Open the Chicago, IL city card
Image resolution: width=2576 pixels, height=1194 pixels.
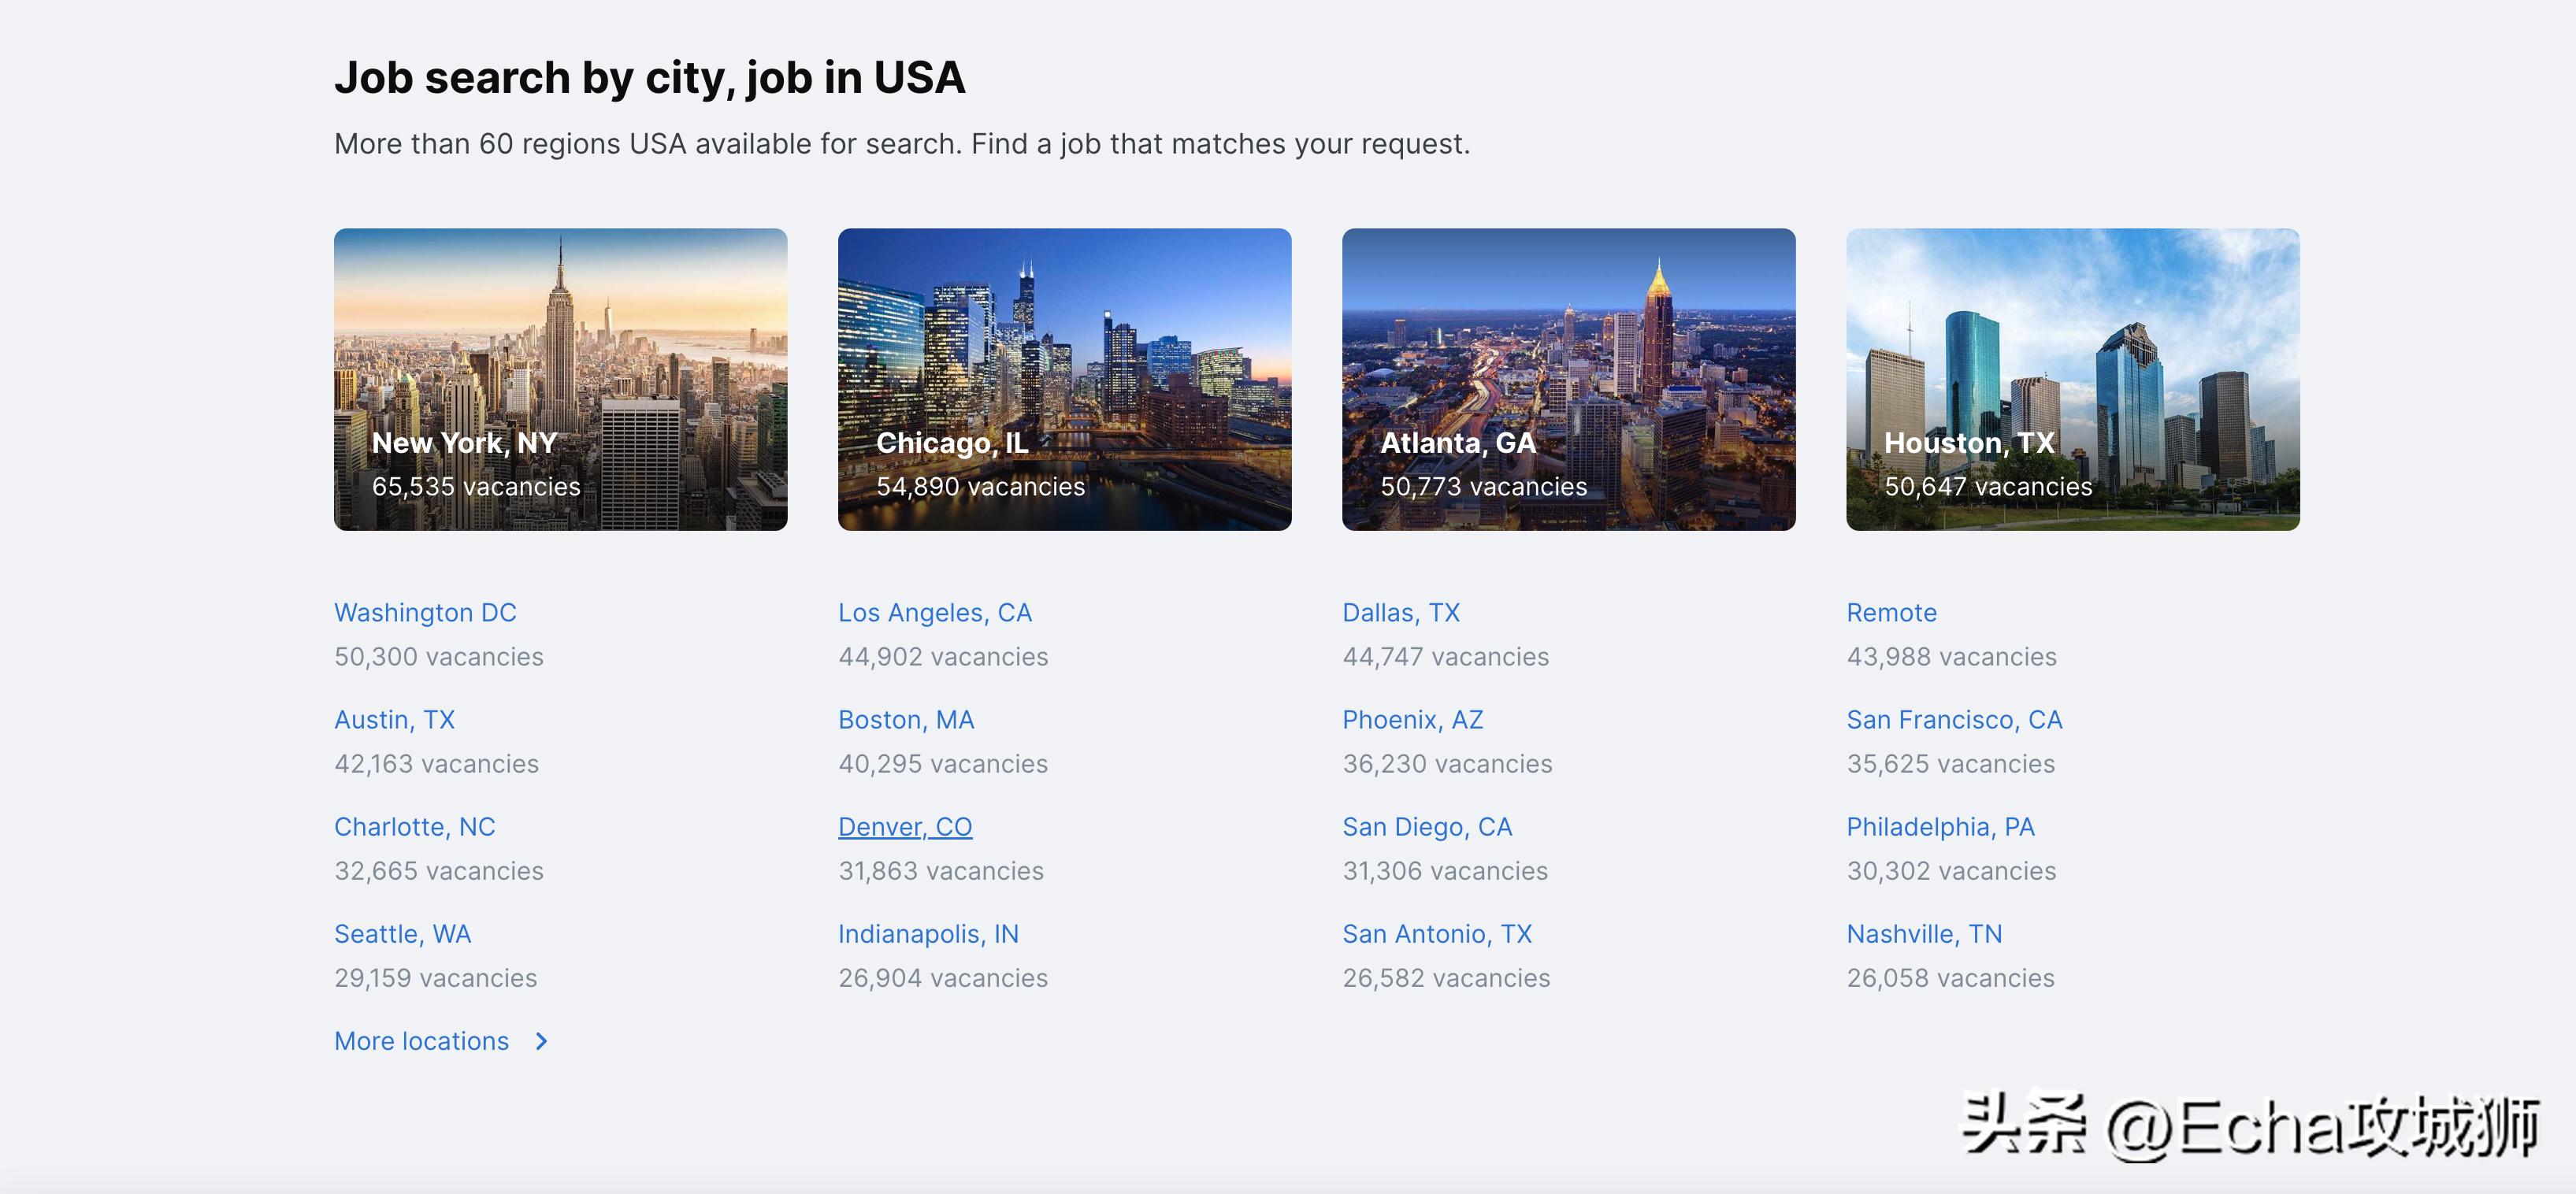point(1064,379)
